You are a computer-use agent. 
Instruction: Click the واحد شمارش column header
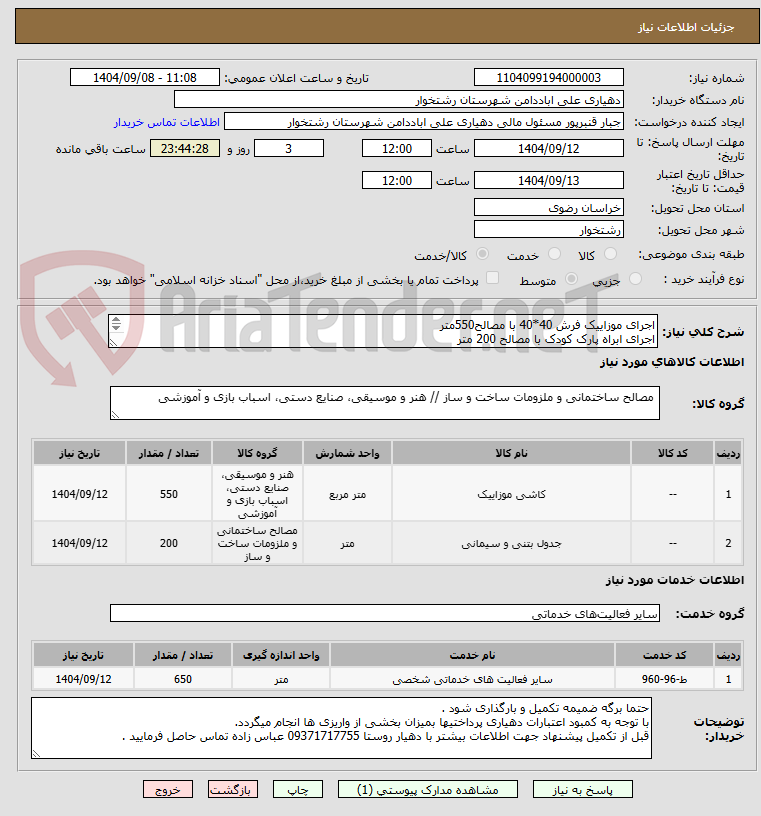click(347, 453)
